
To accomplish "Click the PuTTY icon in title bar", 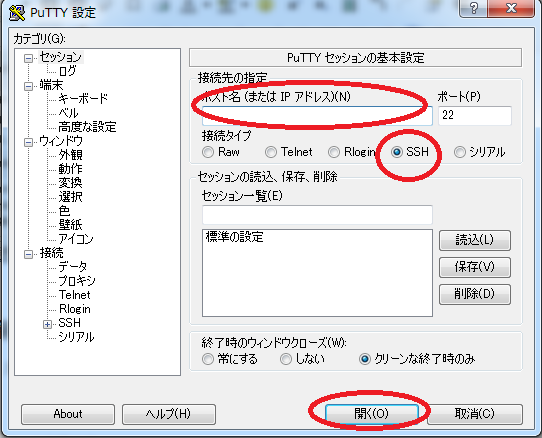I will coord(17,12).
